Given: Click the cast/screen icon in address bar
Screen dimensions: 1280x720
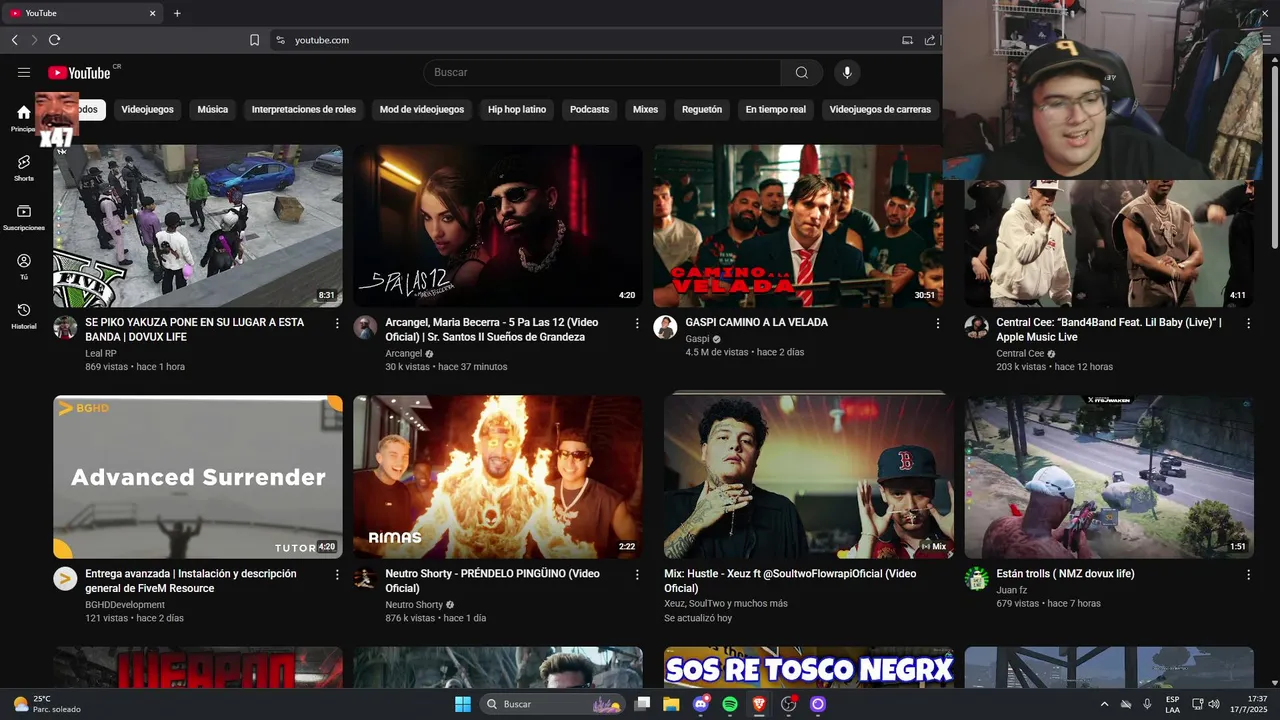Looking at the screenshot, I should pos(907,40).
